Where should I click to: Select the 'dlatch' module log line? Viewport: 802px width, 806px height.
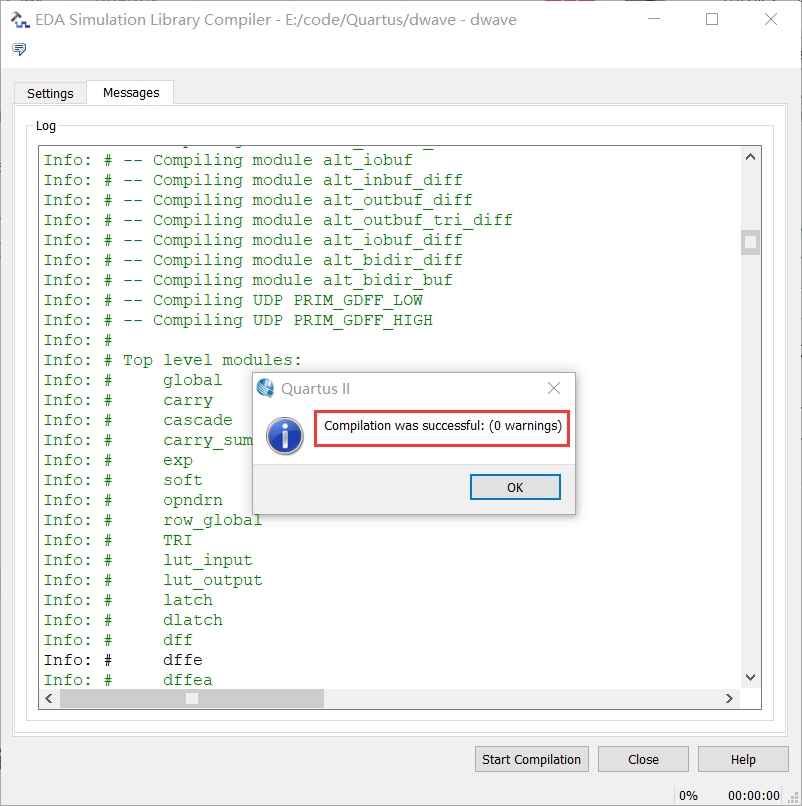(133, 621)
